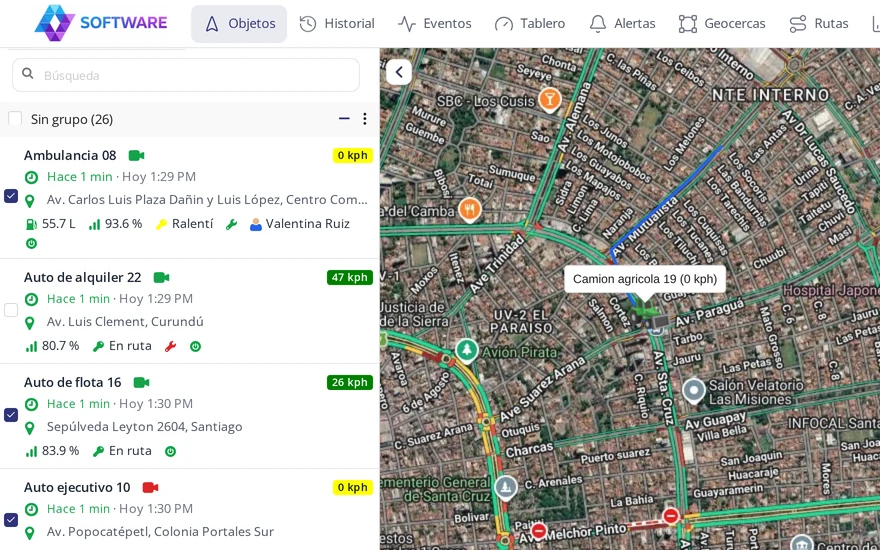Click the Búsqueda search field
This screenshot has height=550, width=880.
pyautogui.click(x=186, y=75)
